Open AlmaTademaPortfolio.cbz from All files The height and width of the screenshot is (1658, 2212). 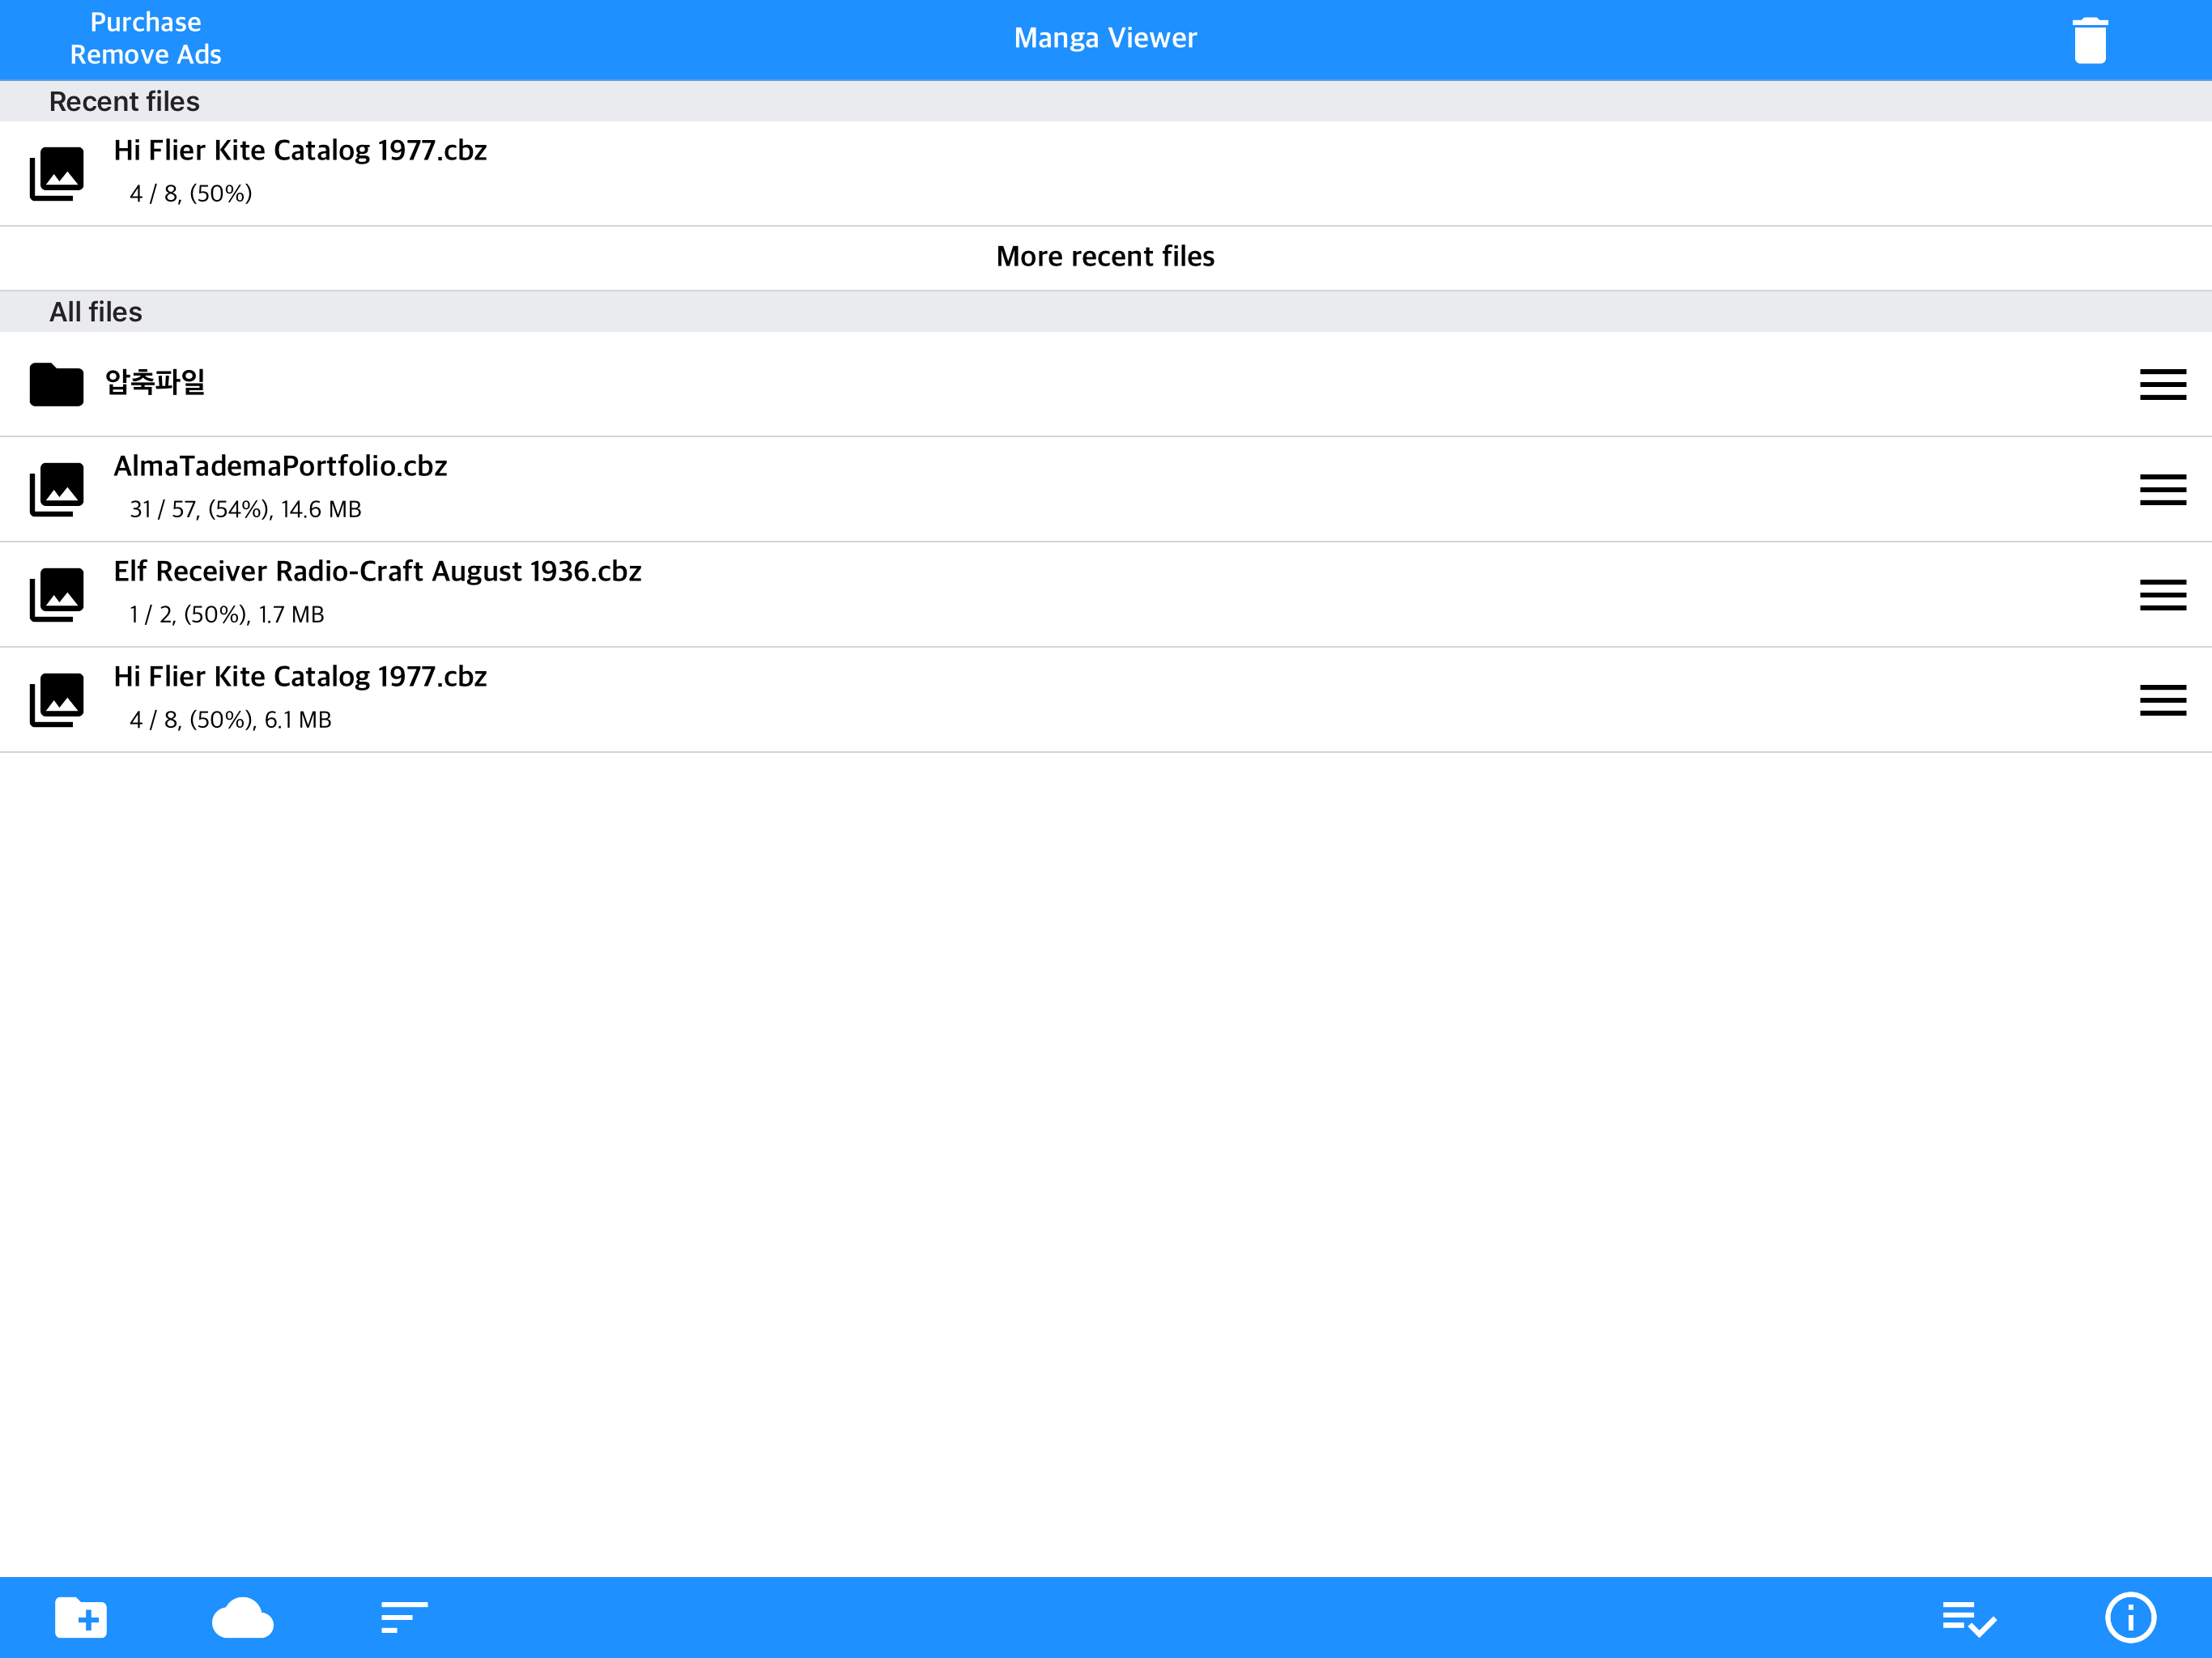(x=280, y=467)
